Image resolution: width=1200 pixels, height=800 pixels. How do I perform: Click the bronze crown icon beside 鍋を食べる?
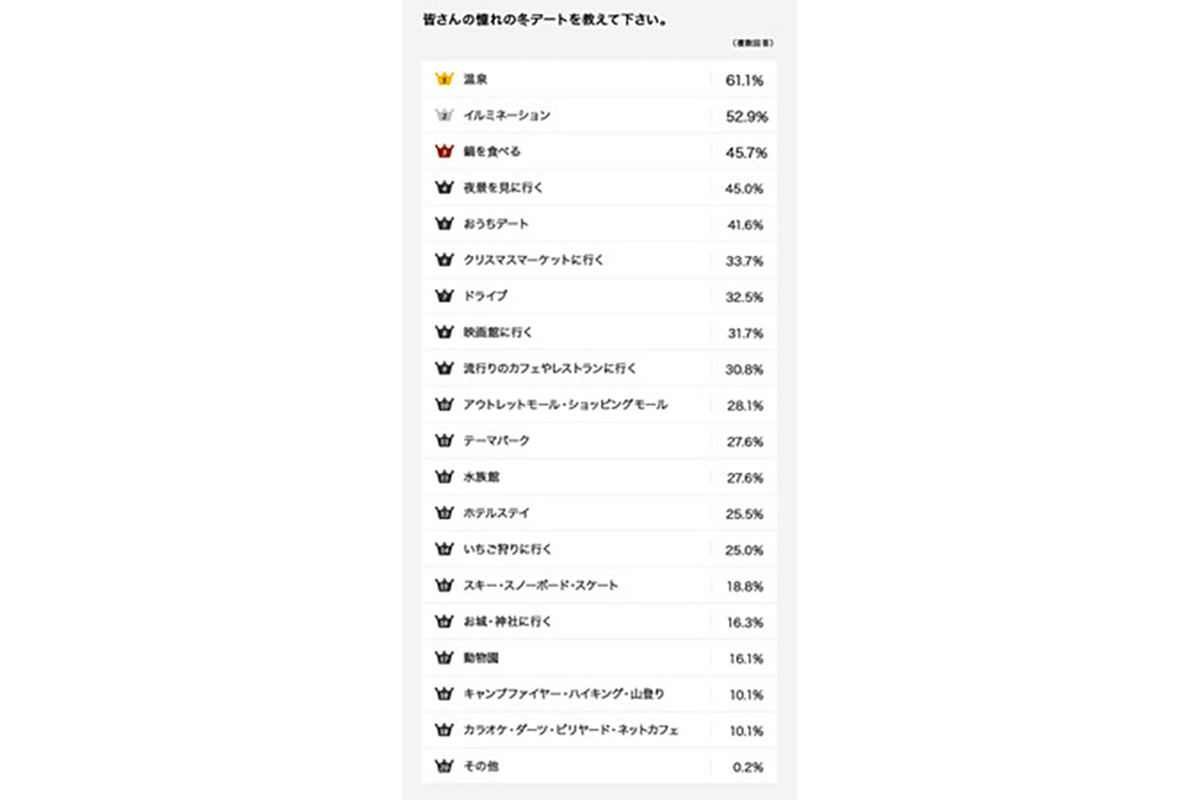coord(445,151)
